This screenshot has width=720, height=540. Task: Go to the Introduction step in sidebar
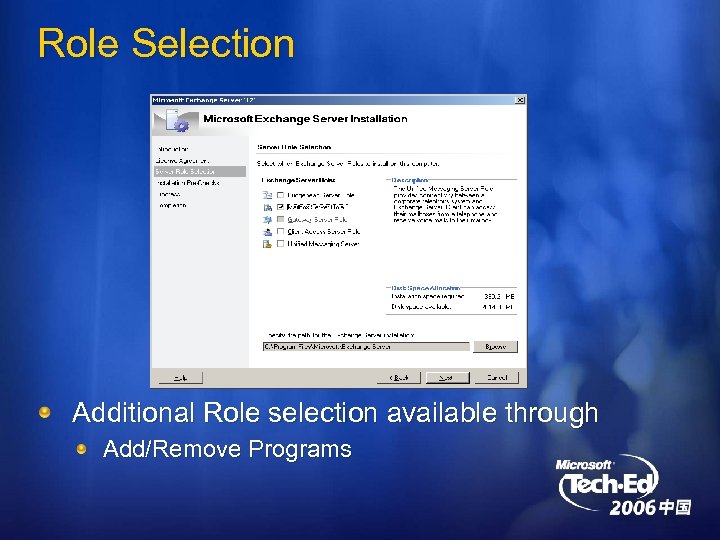[x=173, y=149]
